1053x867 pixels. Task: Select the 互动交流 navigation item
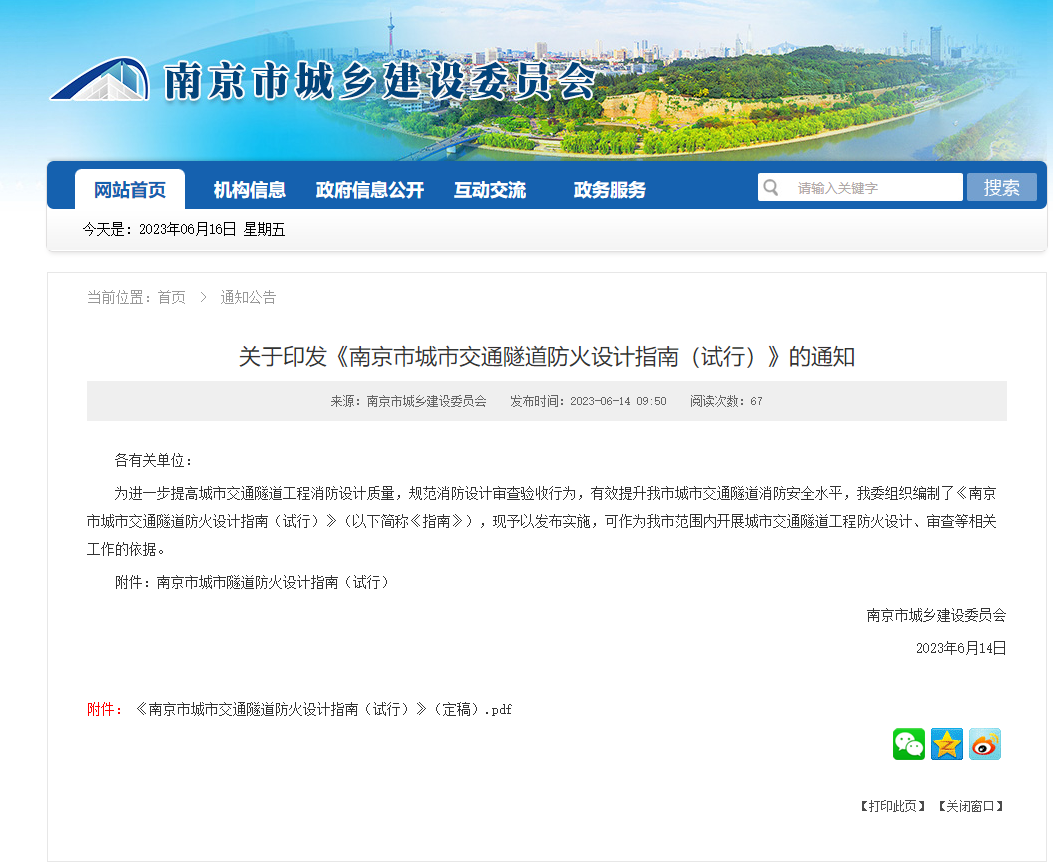point(490,190)
